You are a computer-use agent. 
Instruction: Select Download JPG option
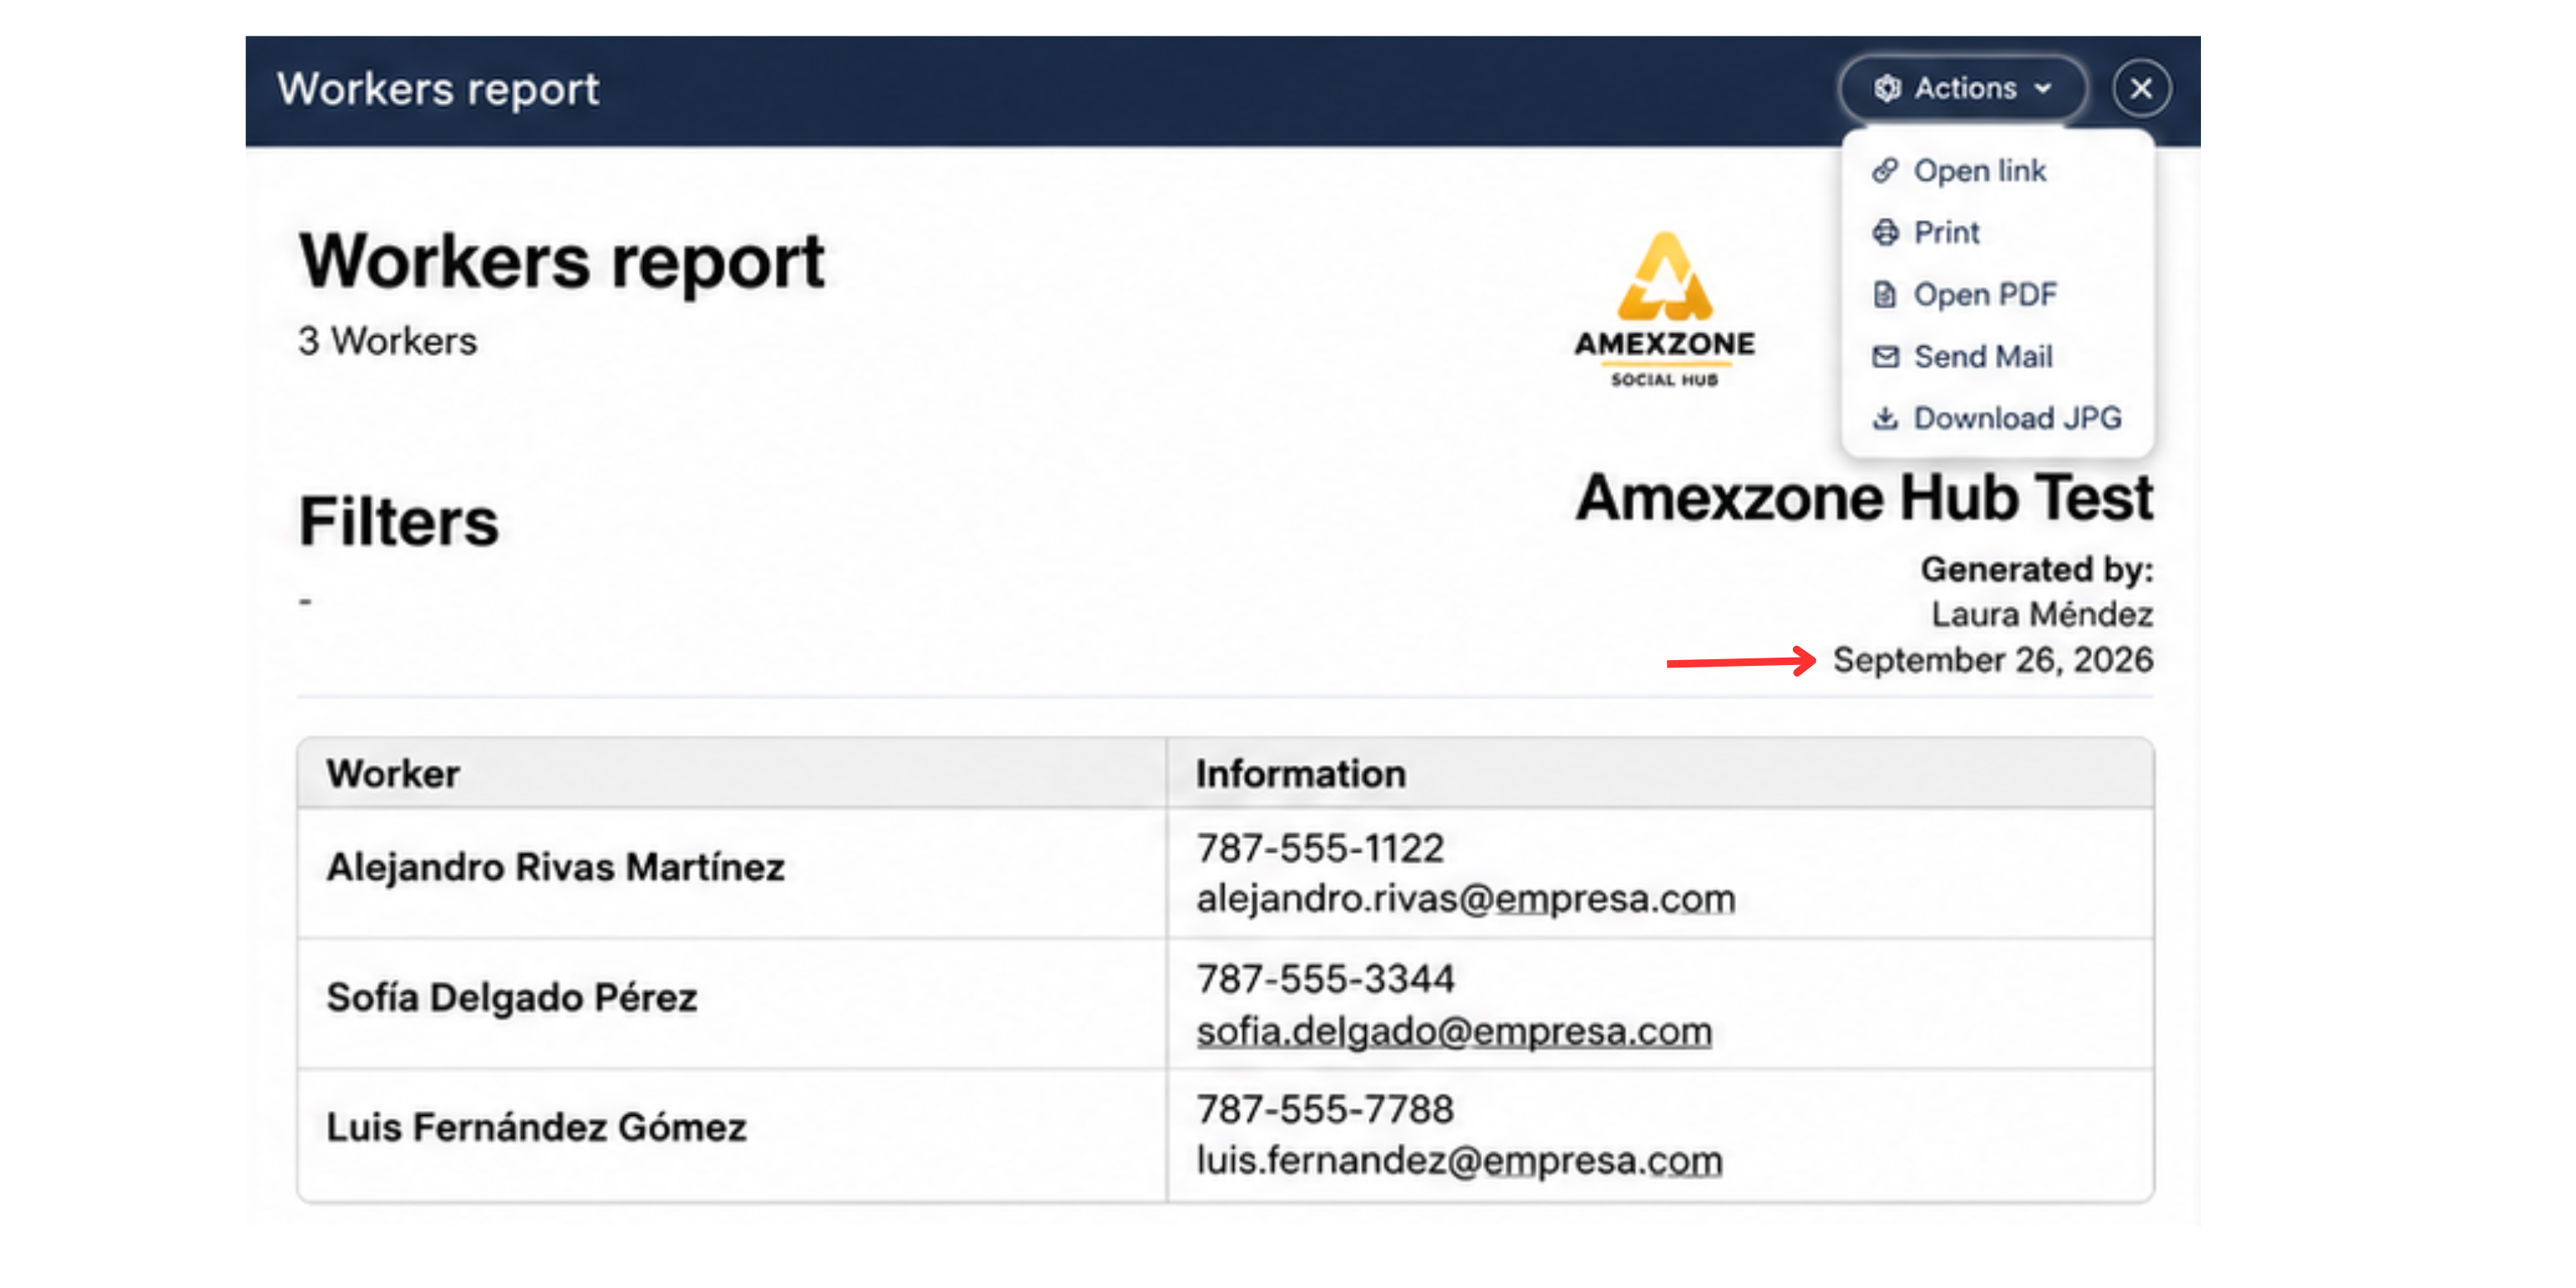pyautogui.click(x=1997, y=418)
